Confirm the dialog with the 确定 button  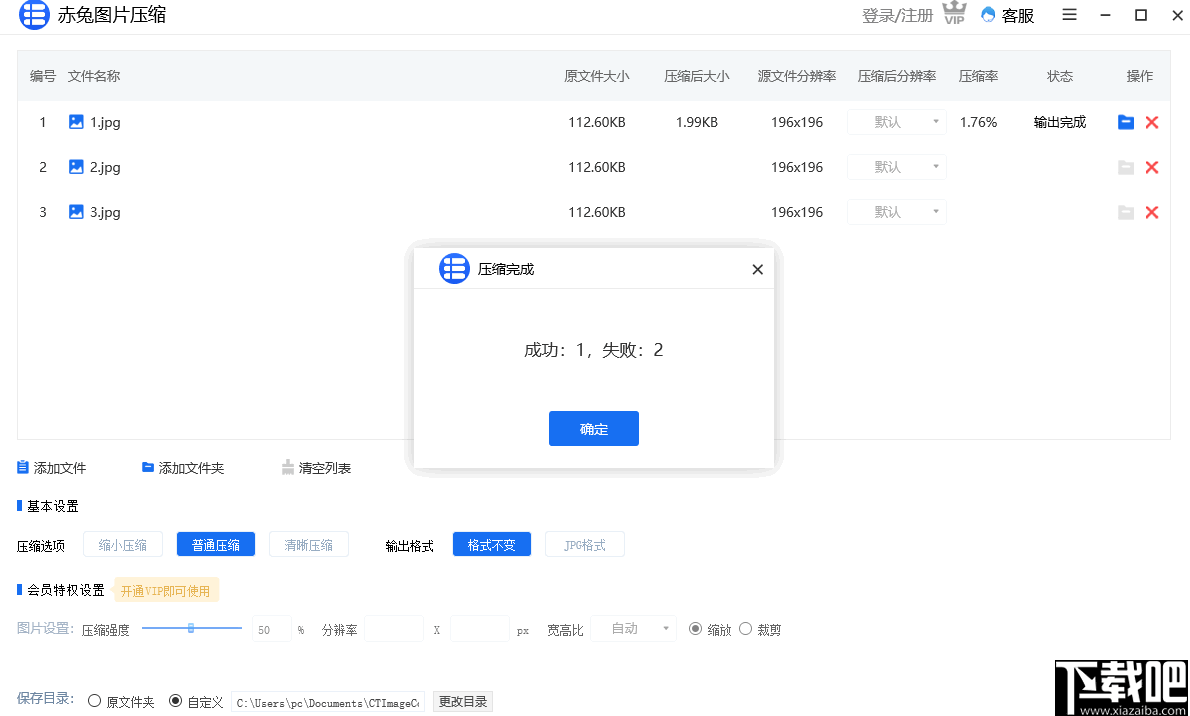pyautogui.click(x=593, y=428)
